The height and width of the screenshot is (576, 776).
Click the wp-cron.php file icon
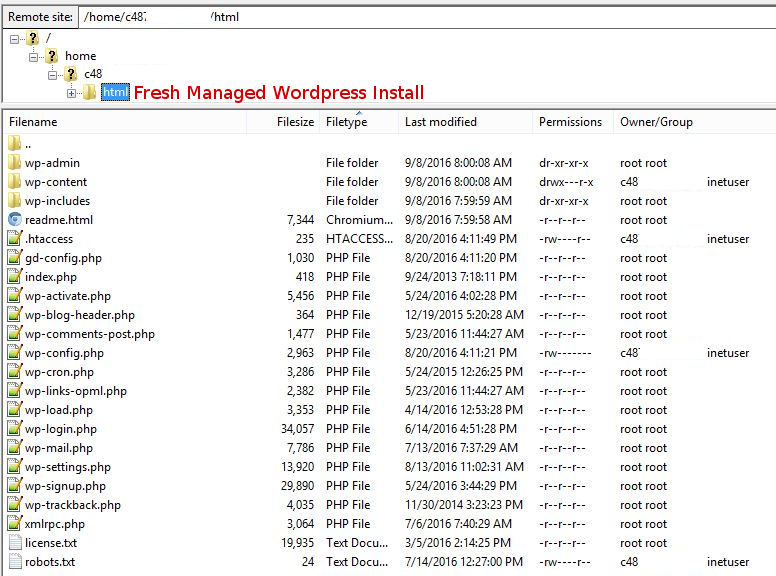[x=15, y=371]
